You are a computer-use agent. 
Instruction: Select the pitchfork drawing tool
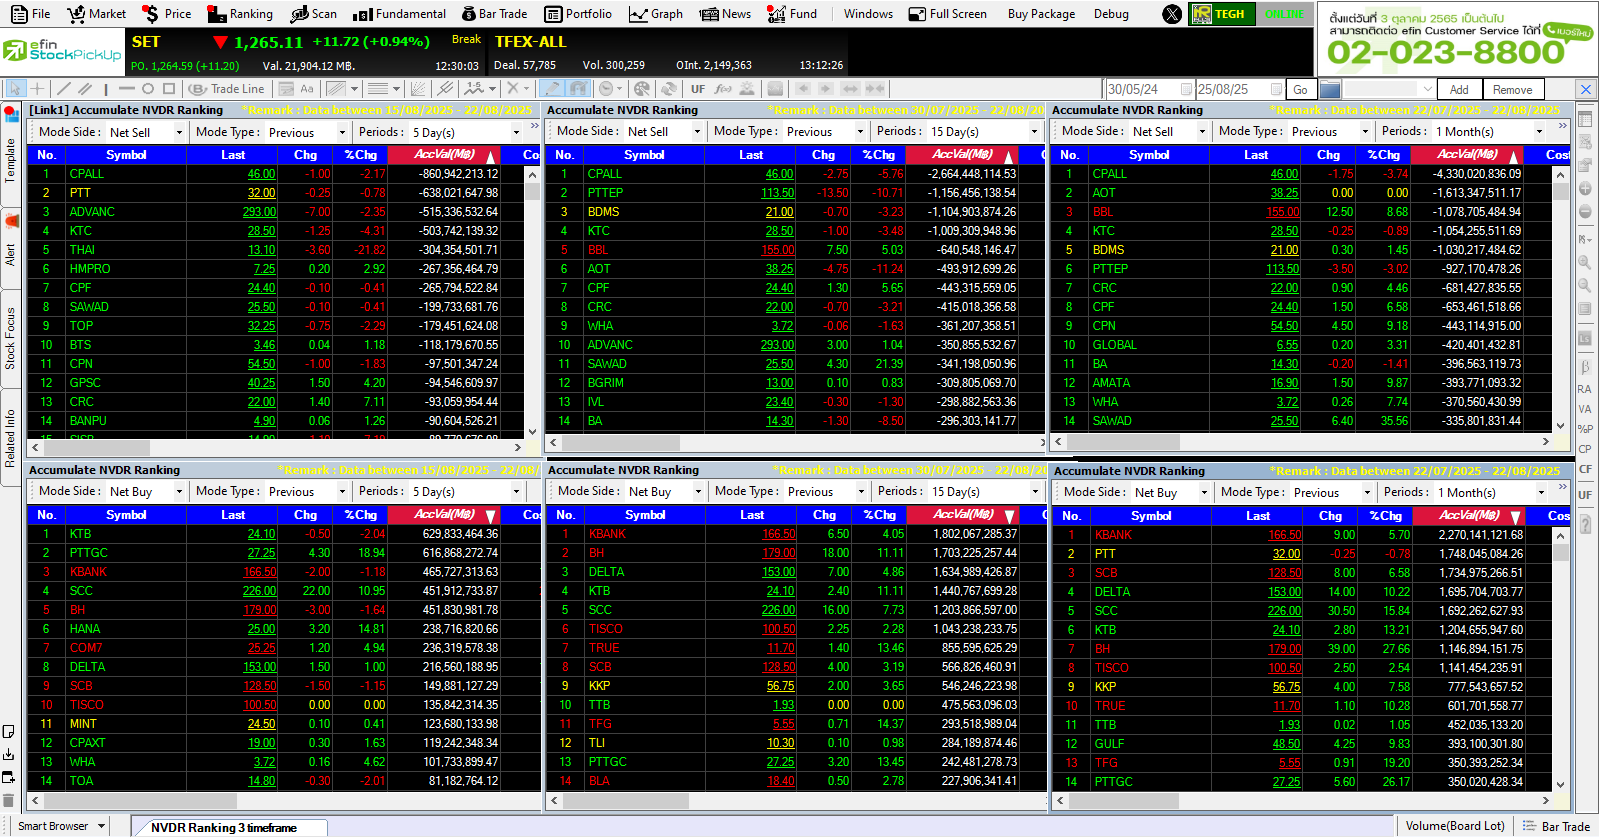(445, 89)
